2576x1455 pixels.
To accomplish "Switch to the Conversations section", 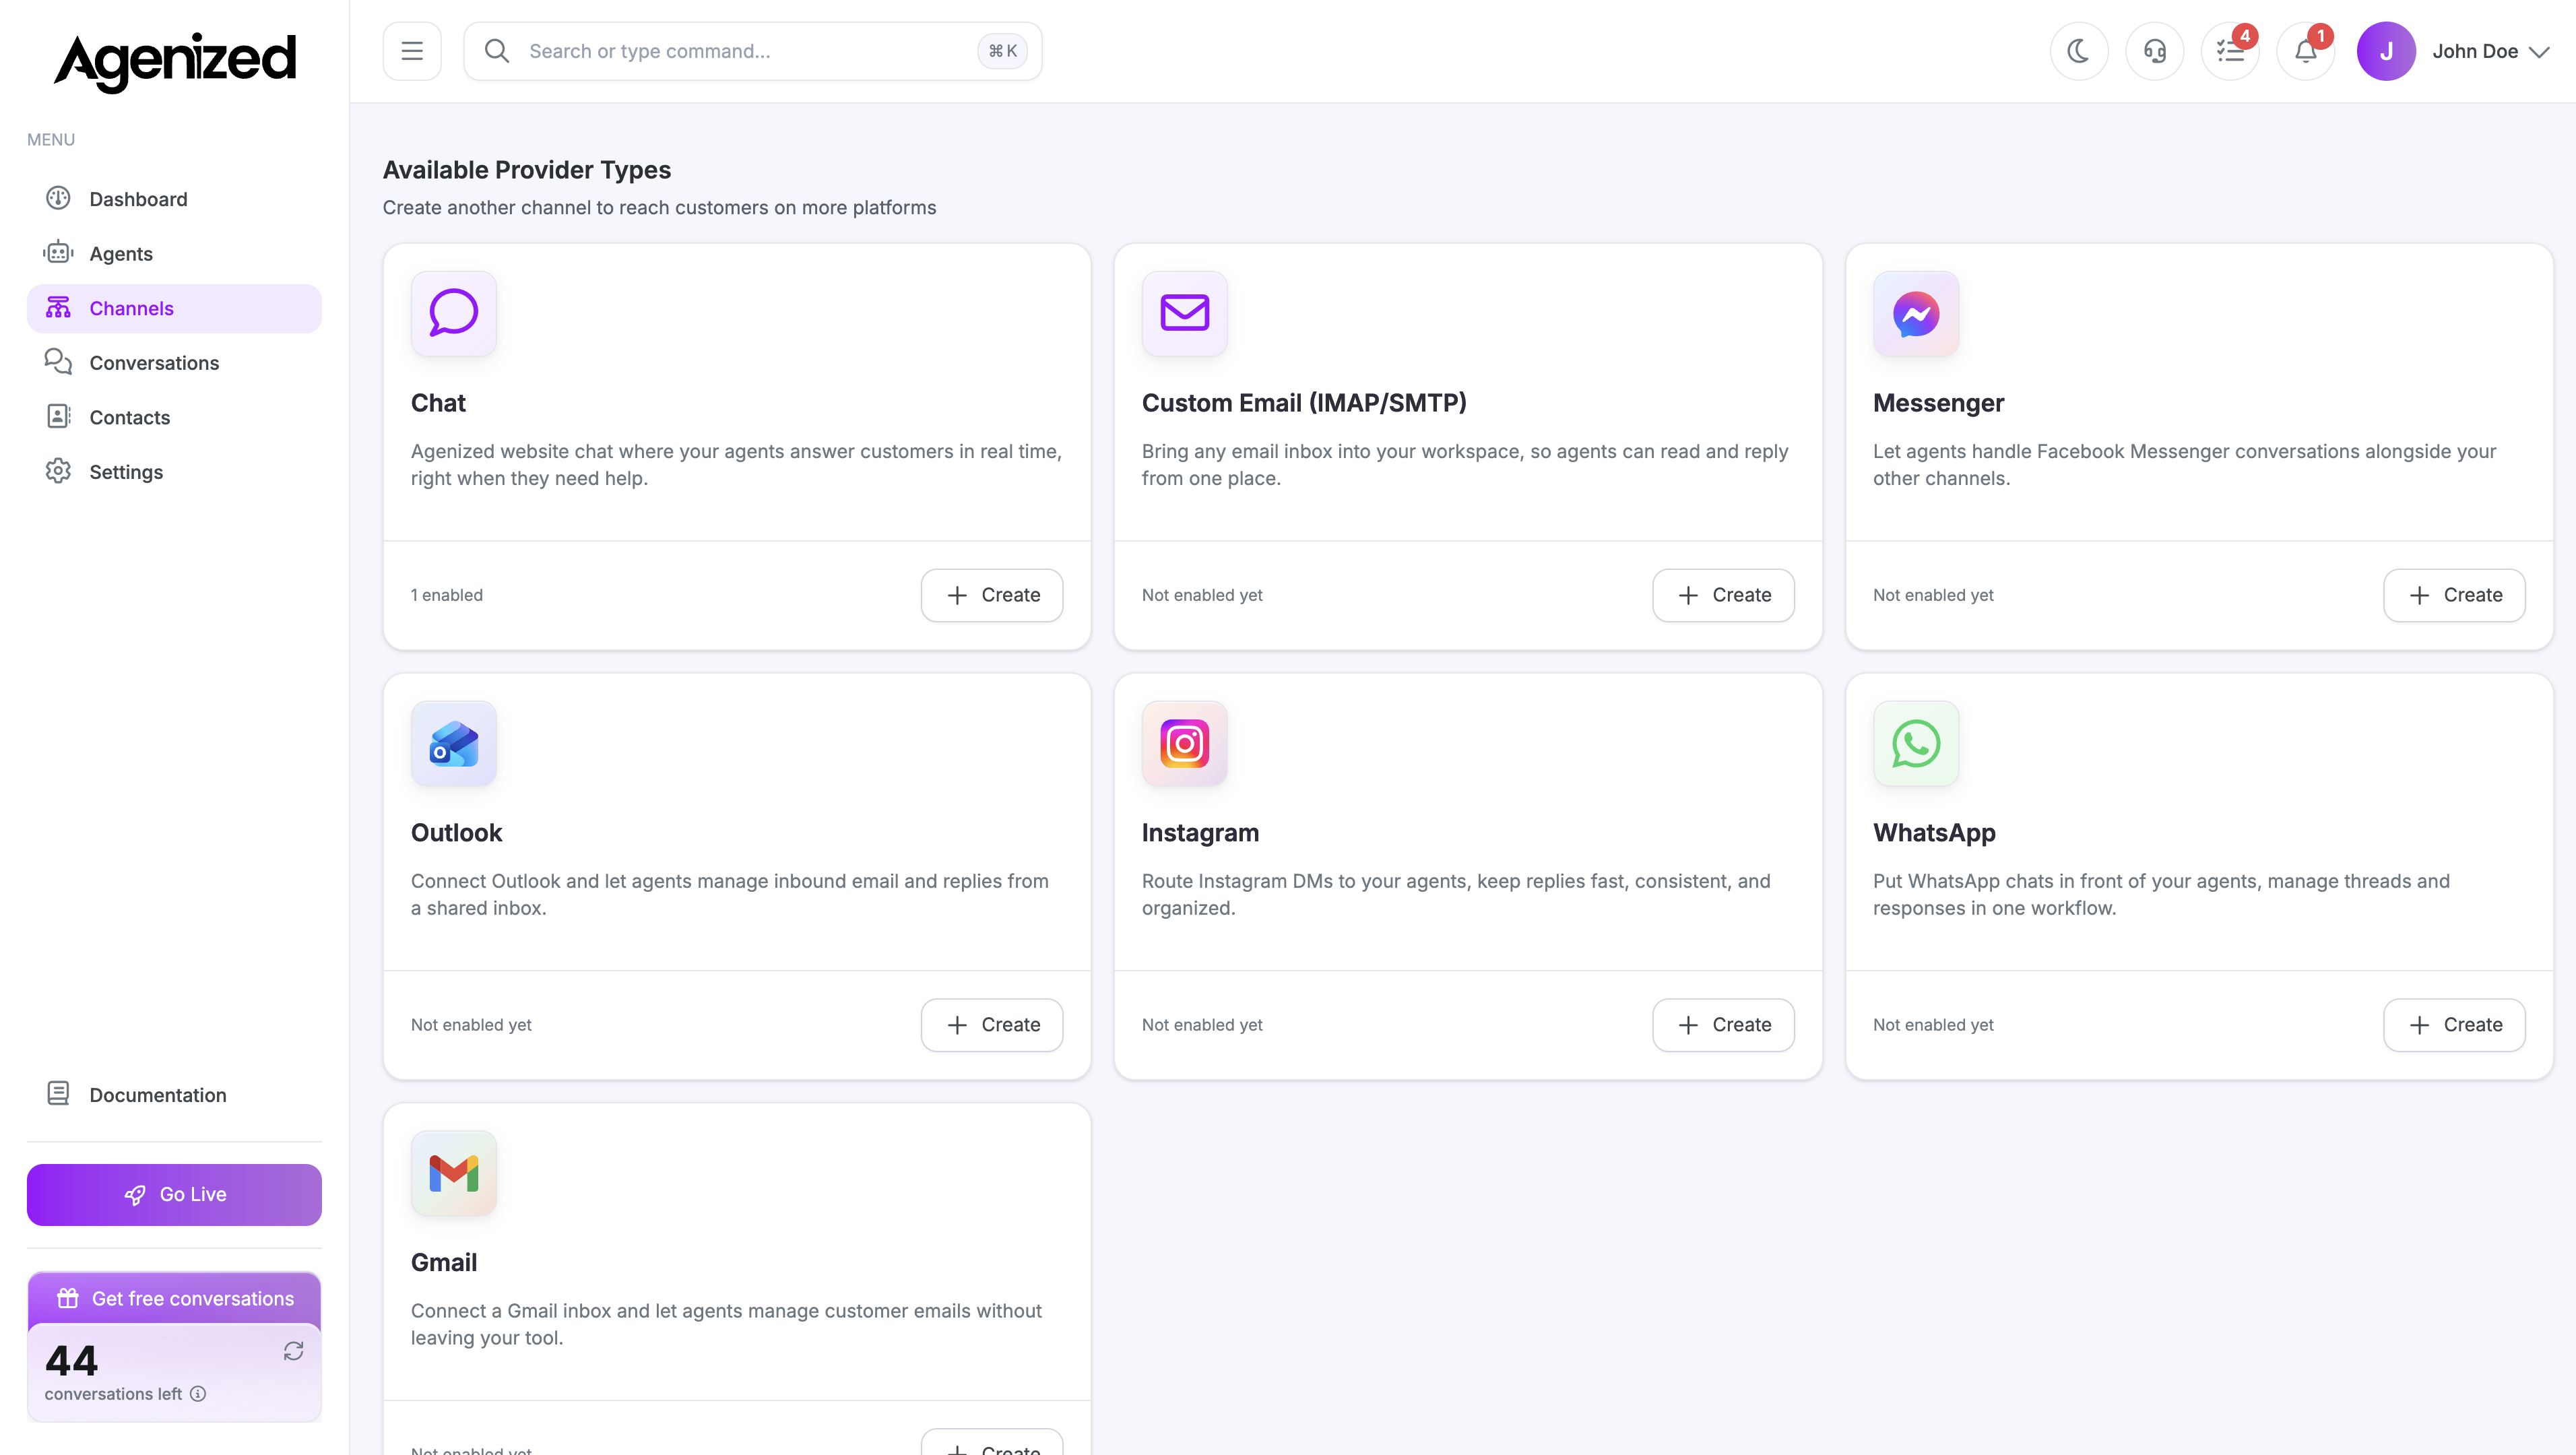I will [x=154, y=362].
